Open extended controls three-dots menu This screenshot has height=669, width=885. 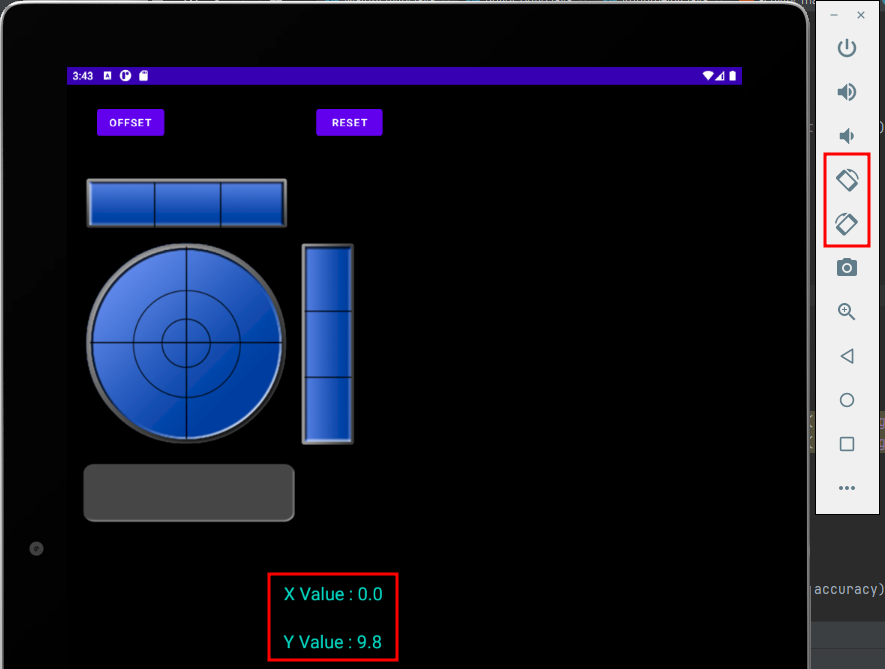tap(847, 488)
